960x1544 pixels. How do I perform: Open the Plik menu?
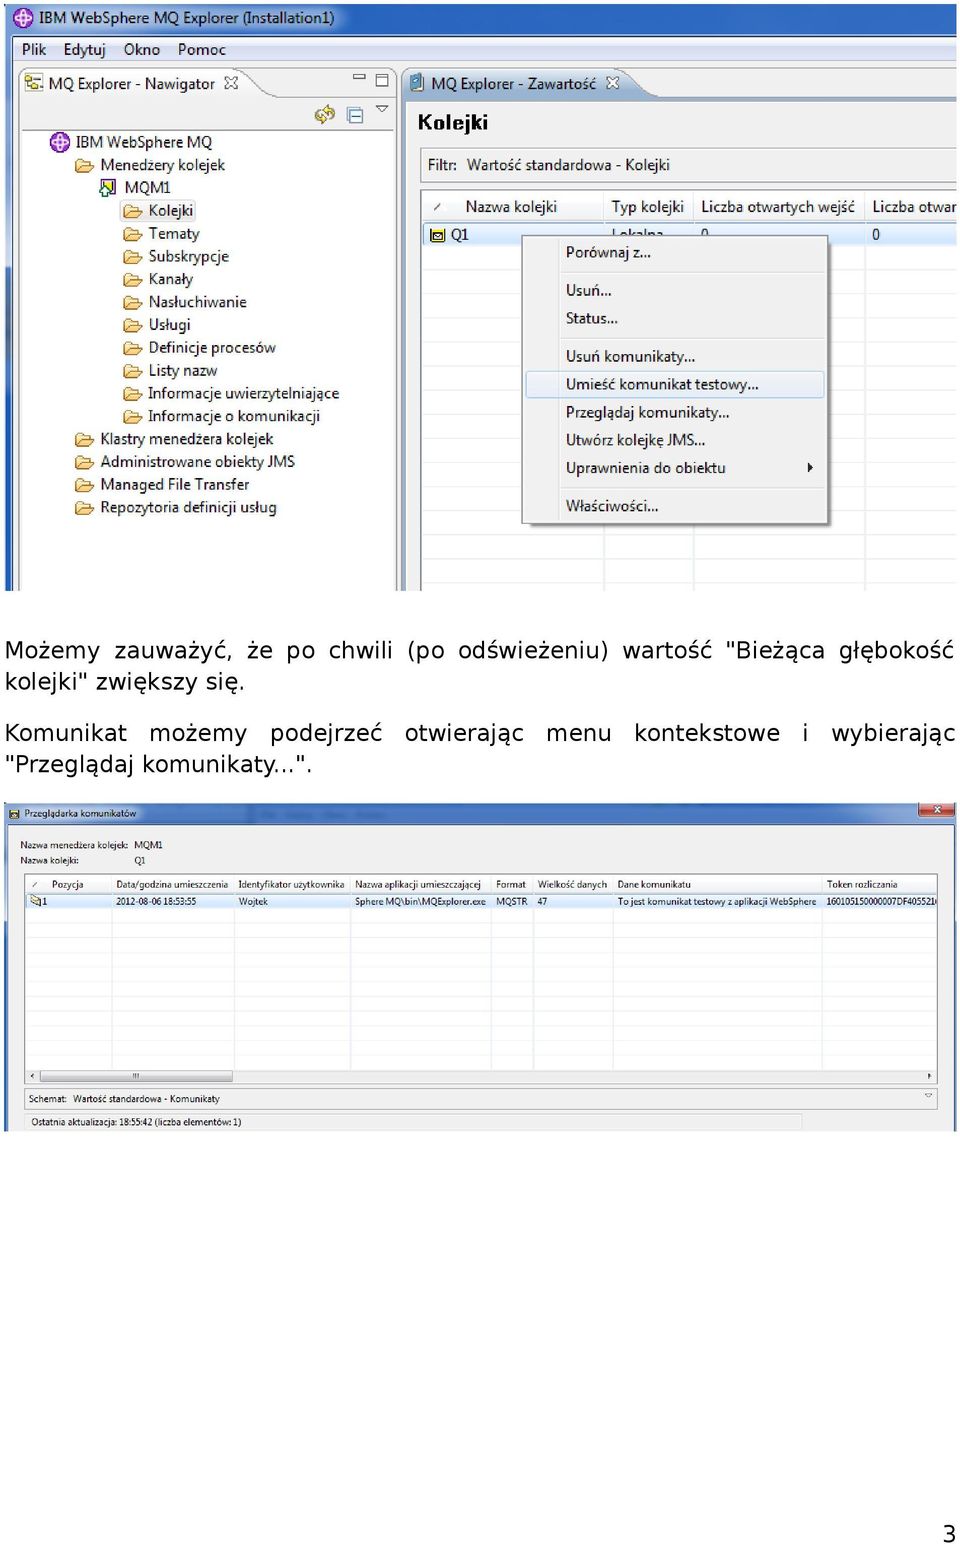click(34, 49)
